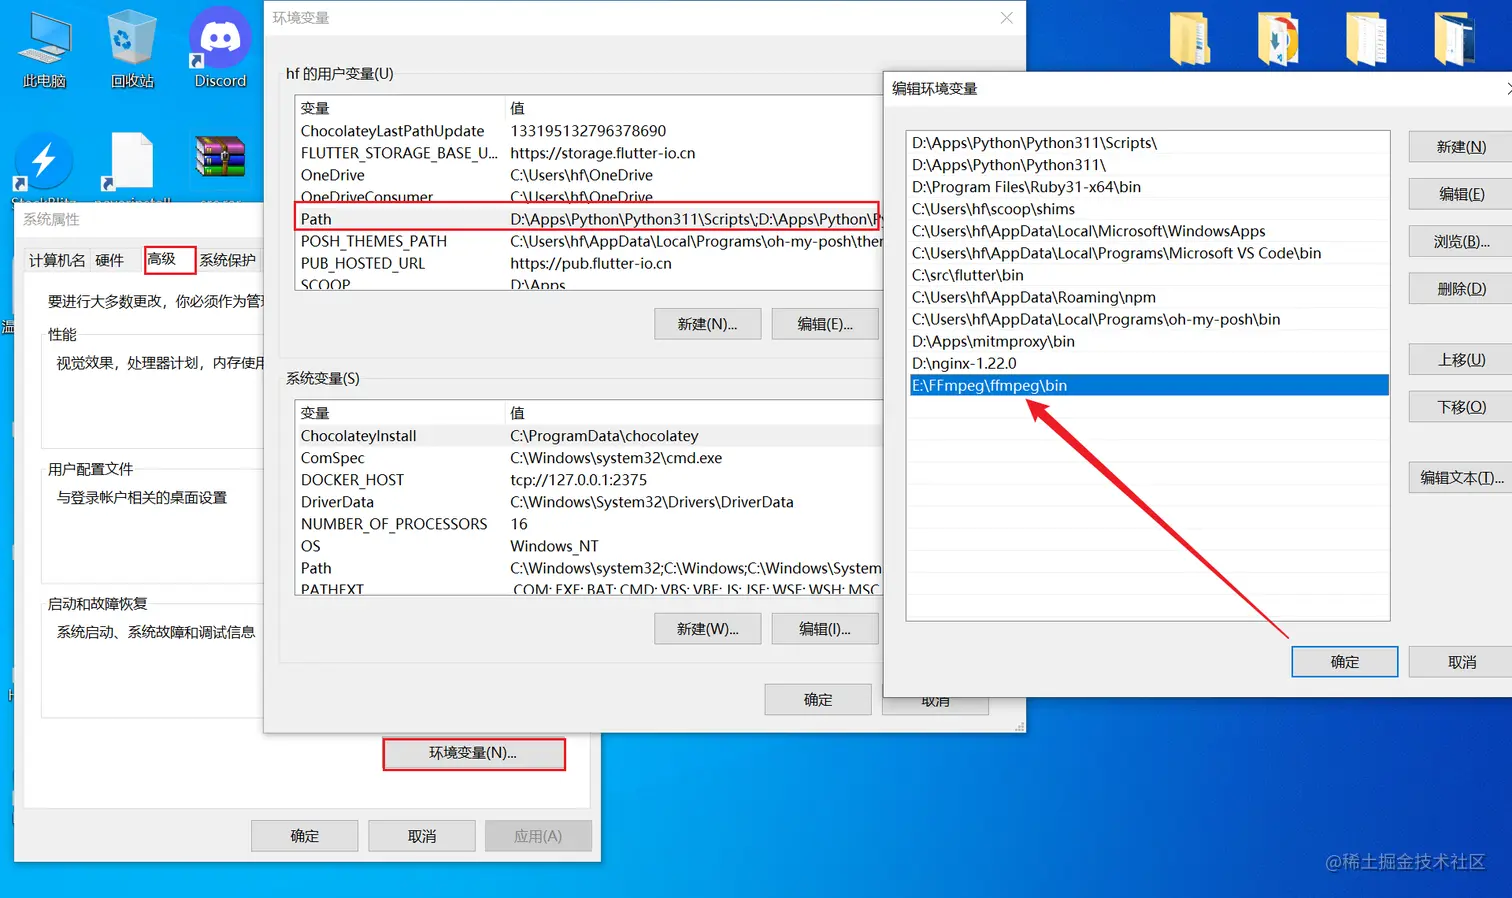Screen dimensions: 1512x898
Task: Select the ComSpec system variable row
Action: pos(588,458)
